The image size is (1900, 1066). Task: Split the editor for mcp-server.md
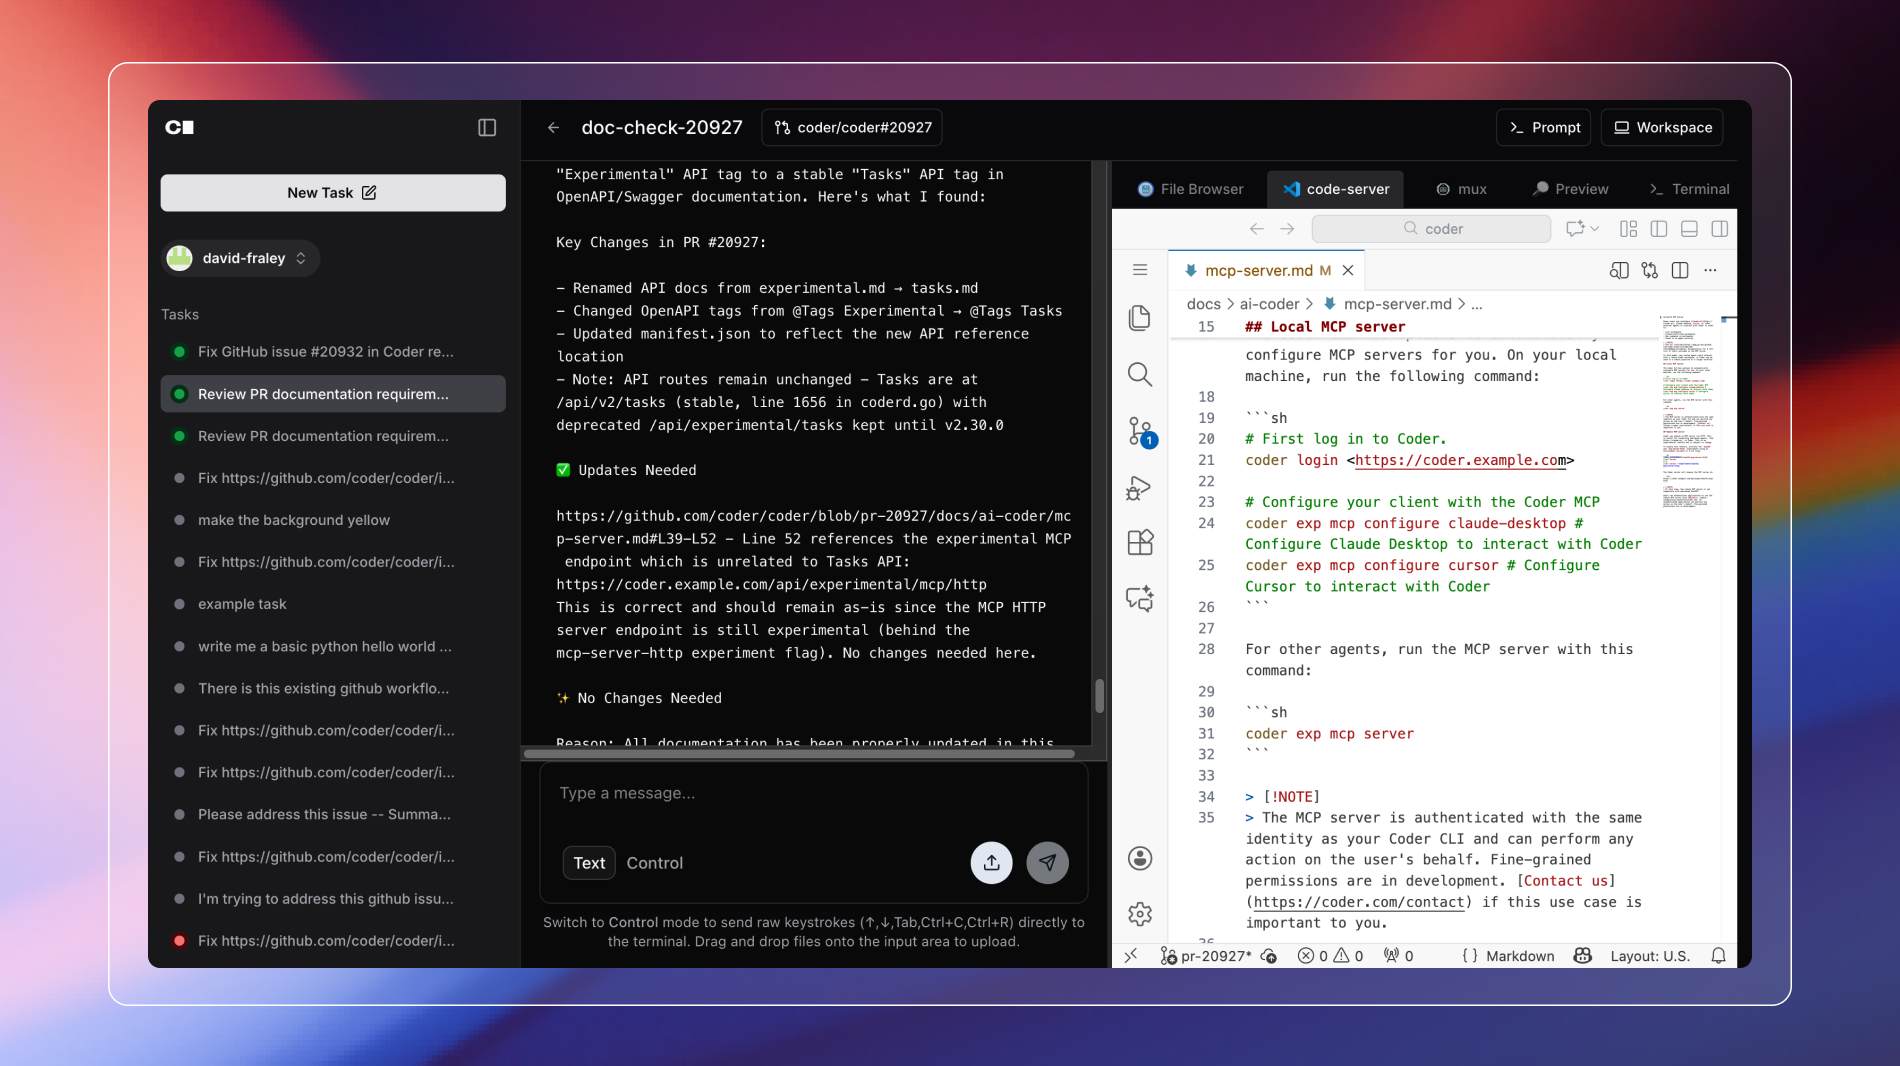pyautogui.click(x=1680, y=270)
